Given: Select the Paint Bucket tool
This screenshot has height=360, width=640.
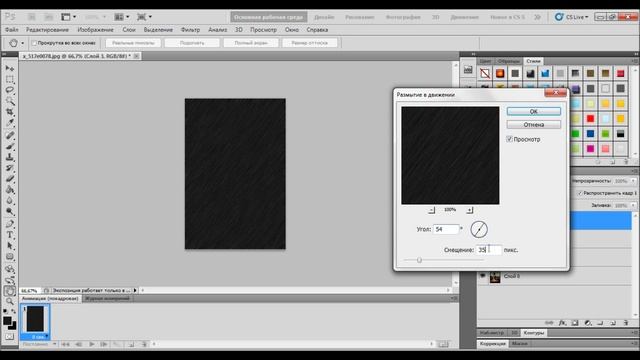Looking at the screenshot, I should coord(10,190).
